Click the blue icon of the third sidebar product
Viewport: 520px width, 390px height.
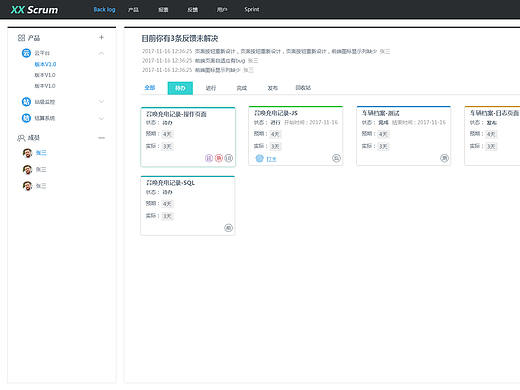click(x=26, y=118)
